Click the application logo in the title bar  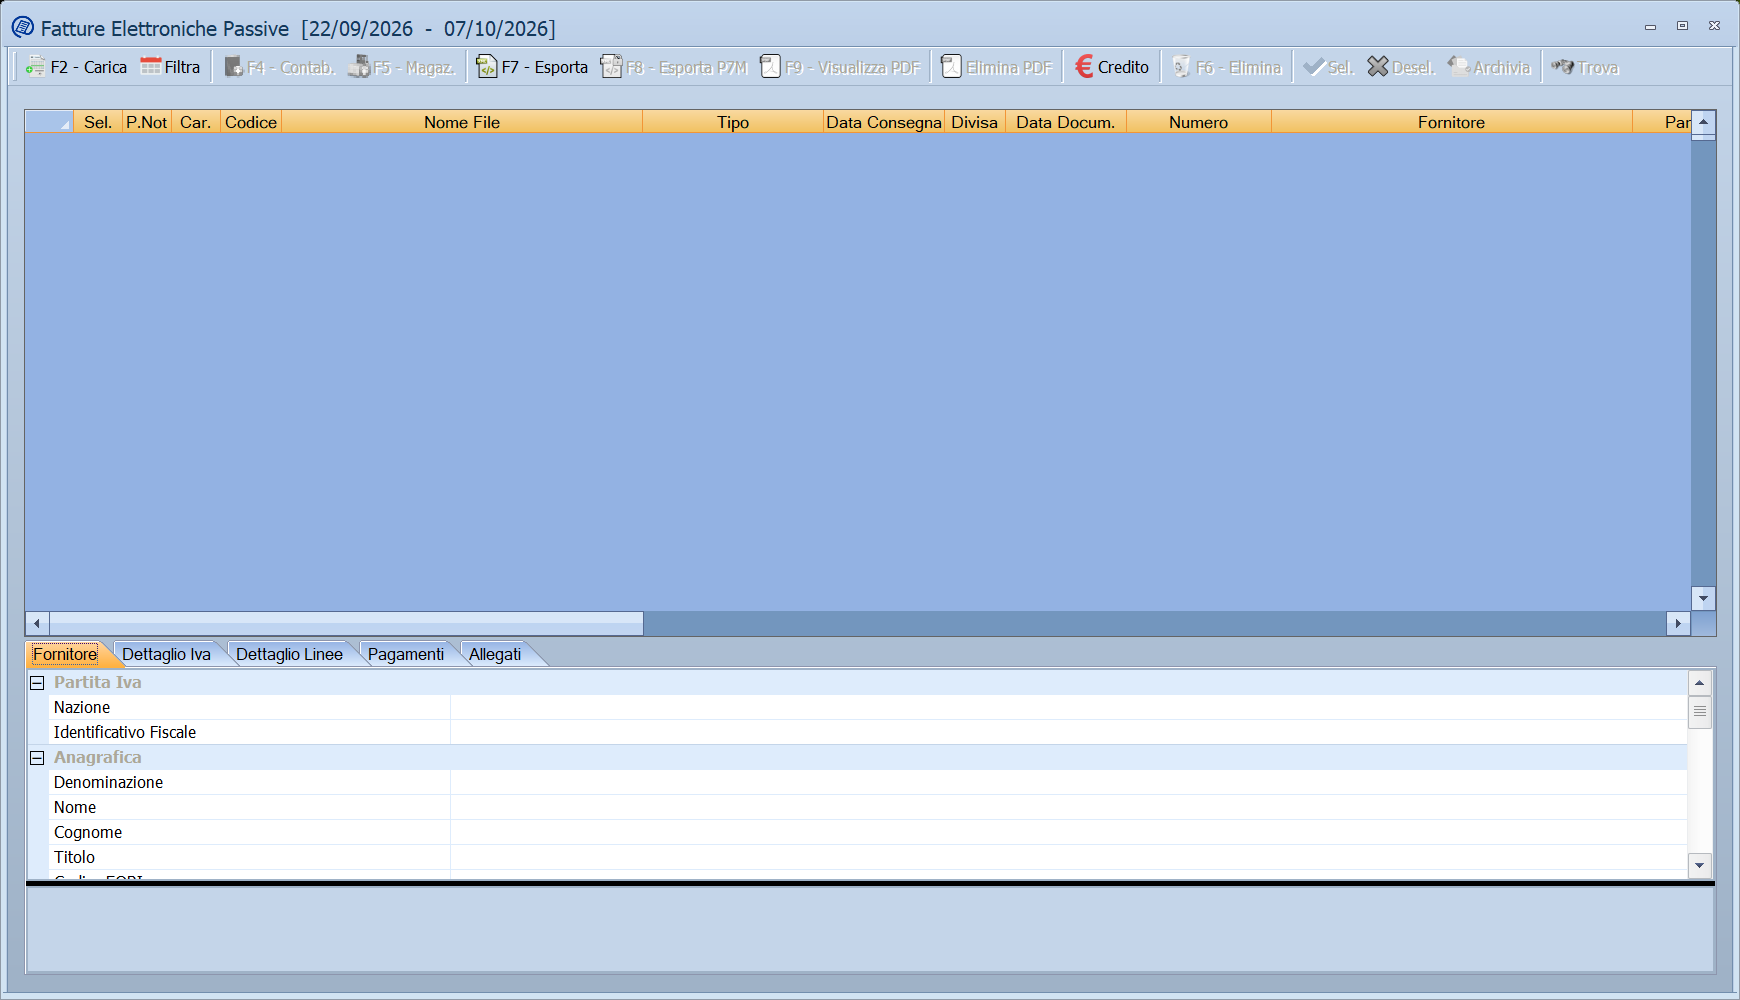[23, 27]
